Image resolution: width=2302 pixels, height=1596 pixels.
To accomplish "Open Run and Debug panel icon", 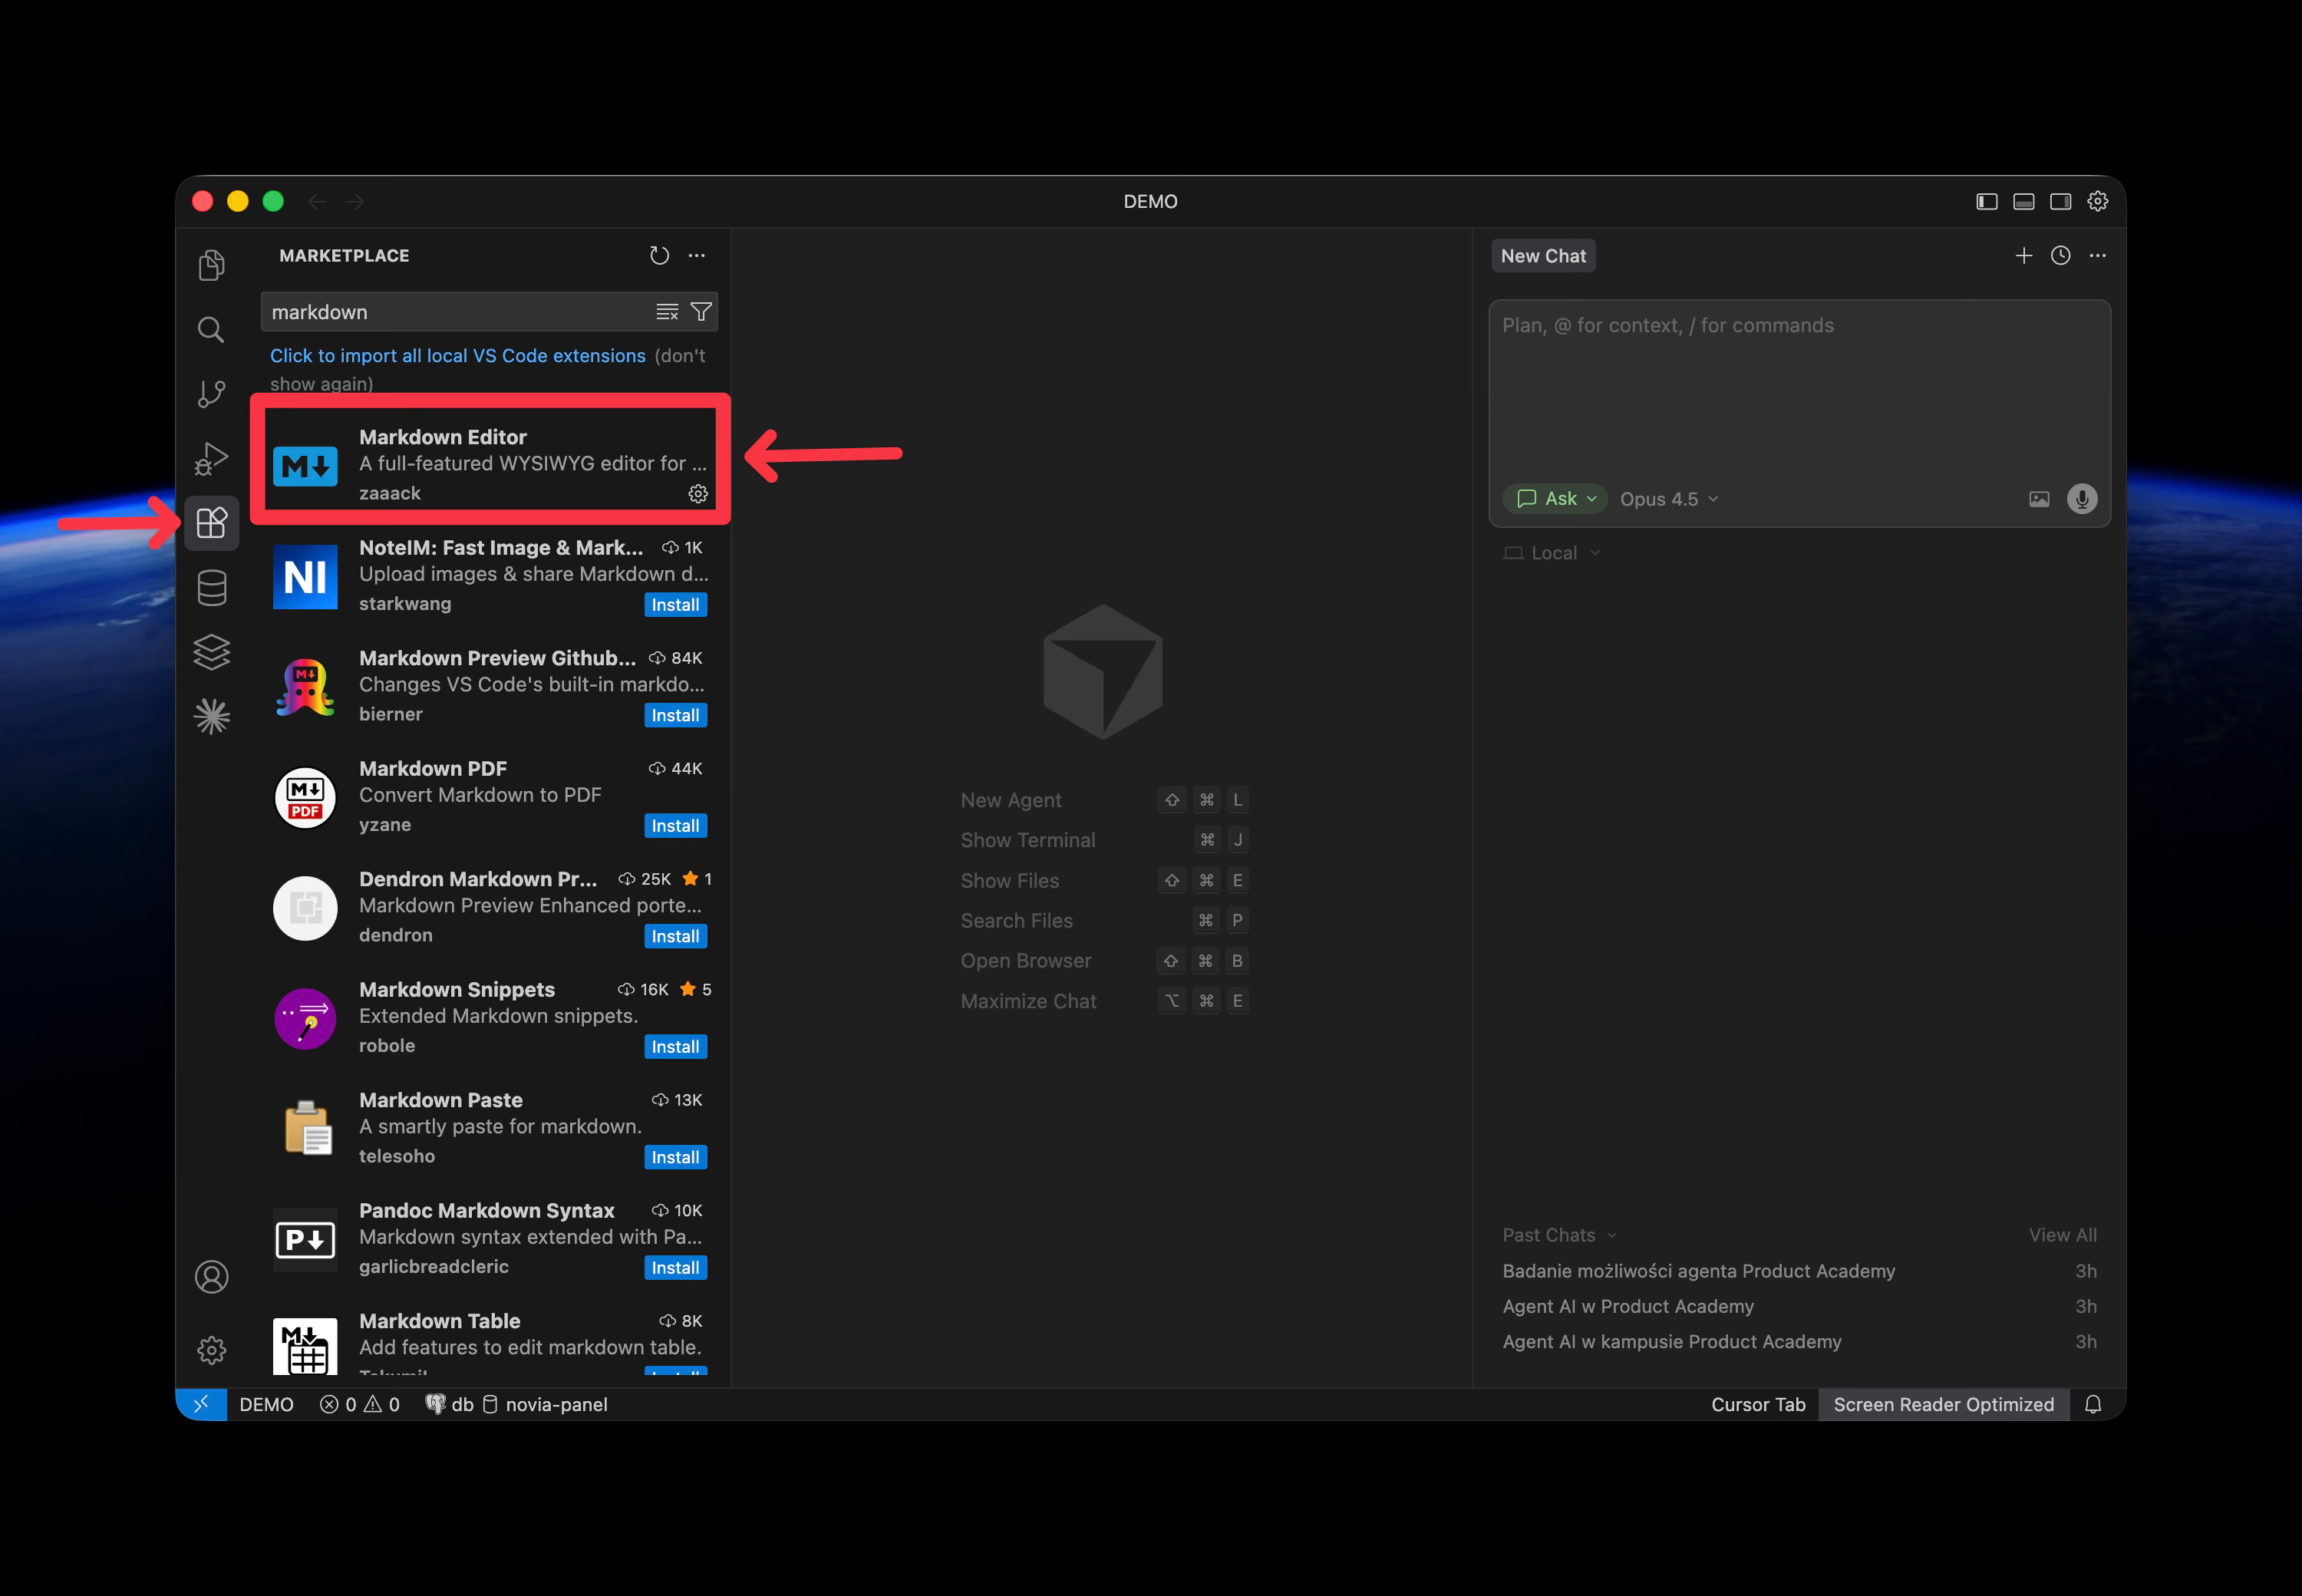I will pyautogui.click(x=211, y=459).
